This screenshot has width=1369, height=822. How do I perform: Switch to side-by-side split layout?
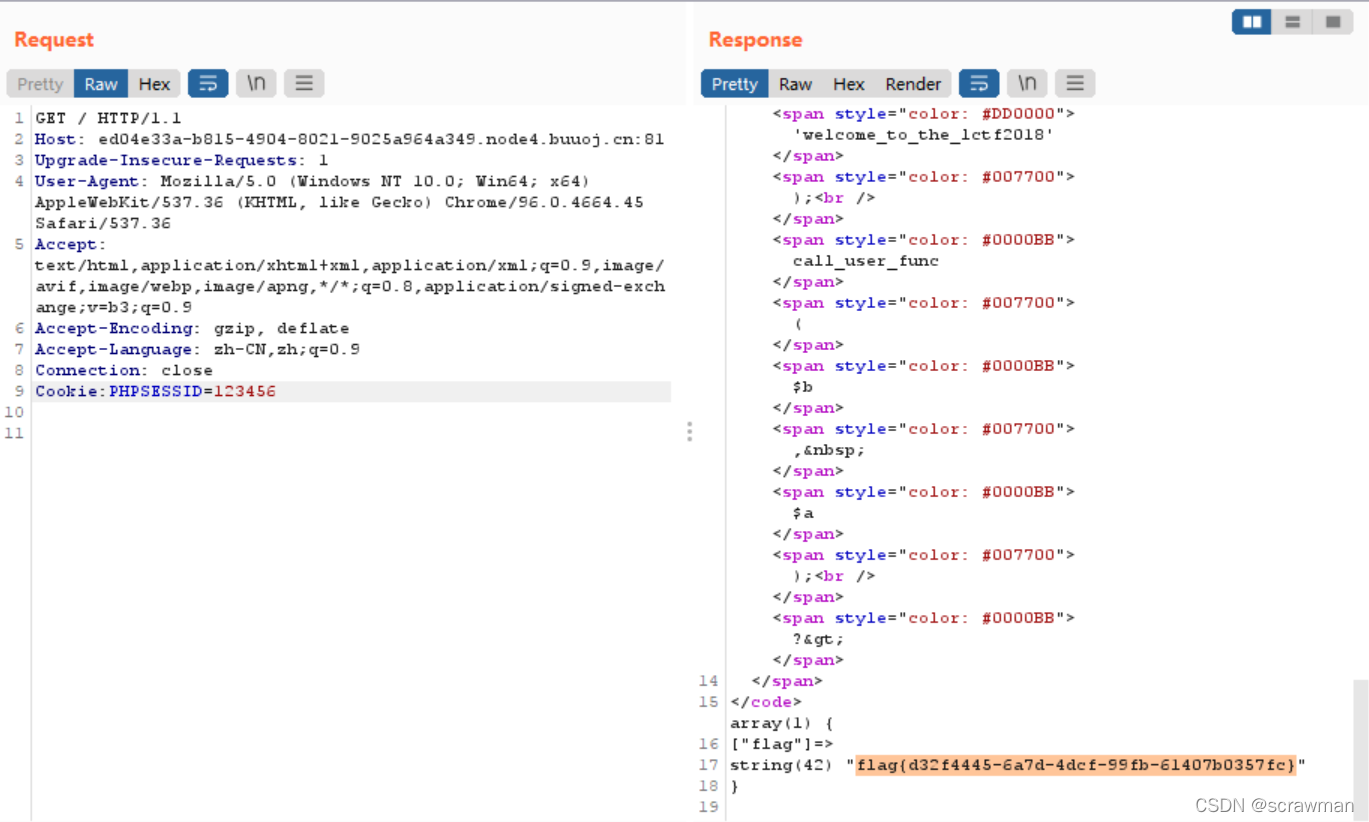1251,21
